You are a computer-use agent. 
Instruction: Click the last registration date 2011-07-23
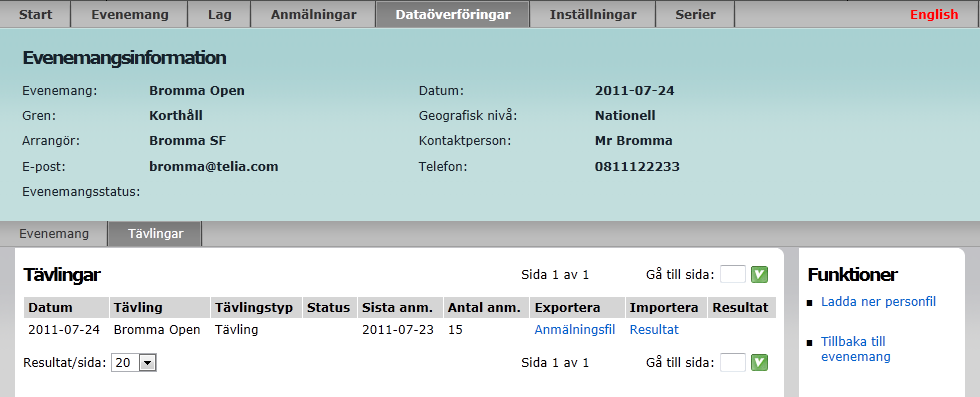(398, 329)
